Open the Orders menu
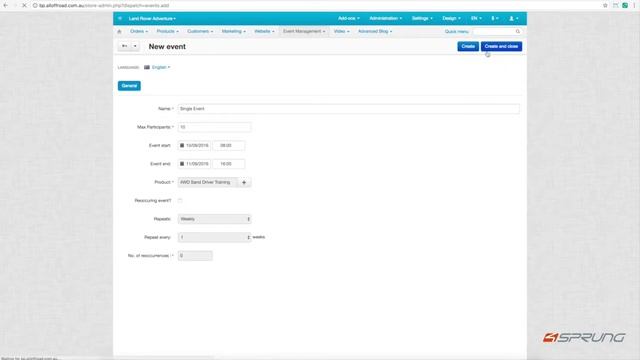 point(139,31)
